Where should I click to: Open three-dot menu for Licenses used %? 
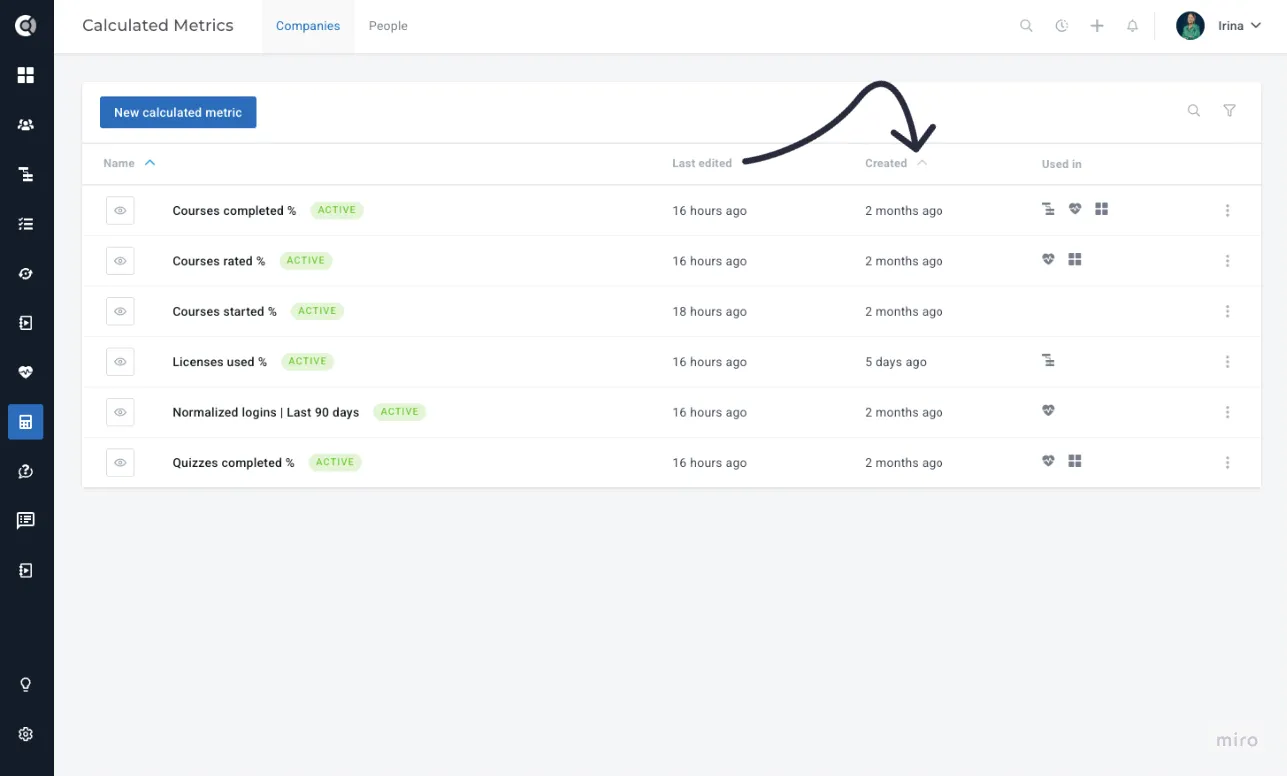point(1227,362)
